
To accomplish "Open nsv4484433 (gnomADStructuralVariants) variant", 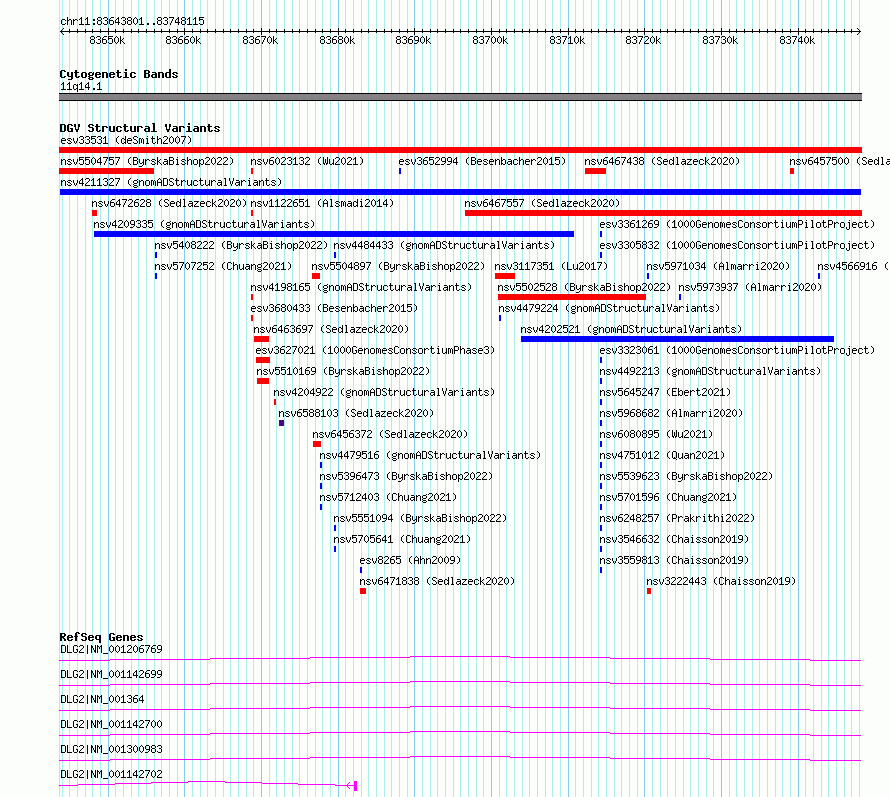I will [x=444, y=245].
